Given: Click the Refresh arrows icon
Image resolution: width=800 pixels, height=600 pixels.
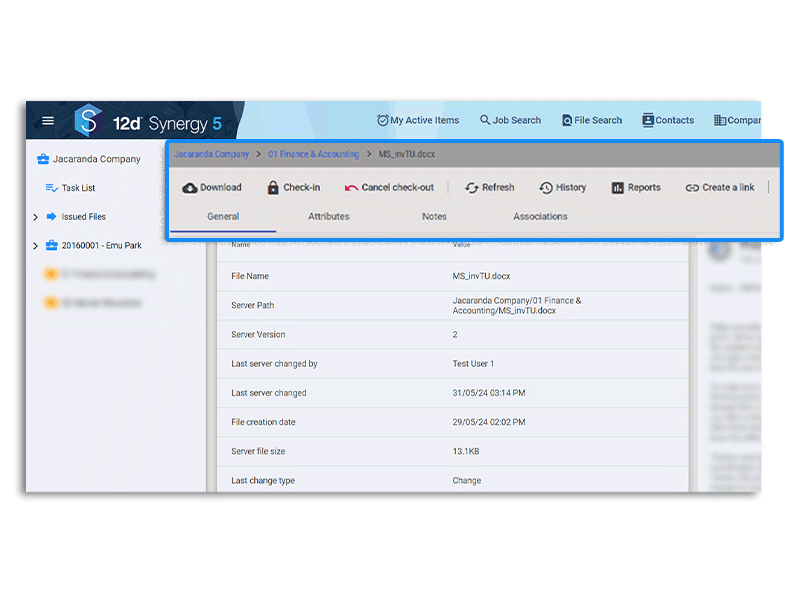Looking at the screenshot, I should pyautogui.click(x=472, y=188).
